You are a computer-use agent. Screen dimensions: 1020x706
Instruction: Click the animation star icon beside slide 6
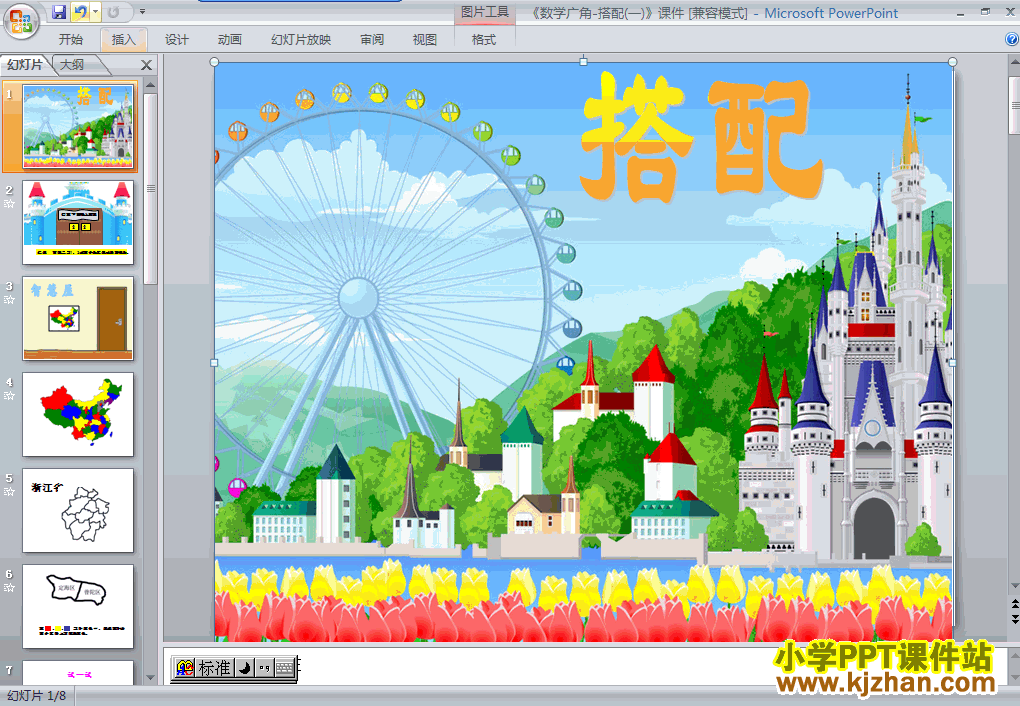pyautogui.click(x=9, y=588)
